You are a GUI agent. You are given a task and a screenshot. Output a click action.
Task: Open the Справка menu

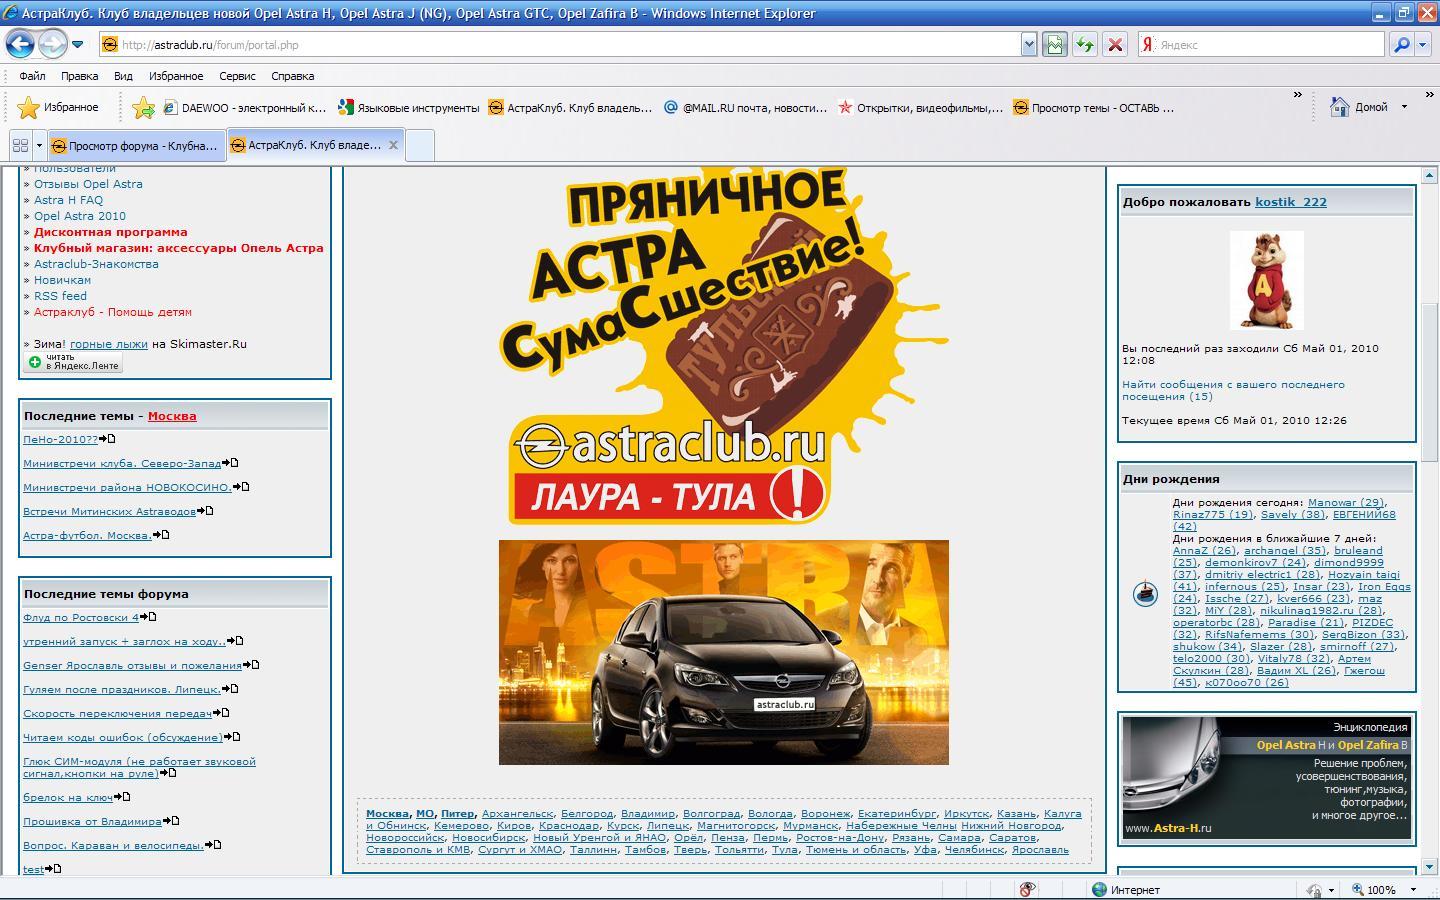click(x=292, y=76)
